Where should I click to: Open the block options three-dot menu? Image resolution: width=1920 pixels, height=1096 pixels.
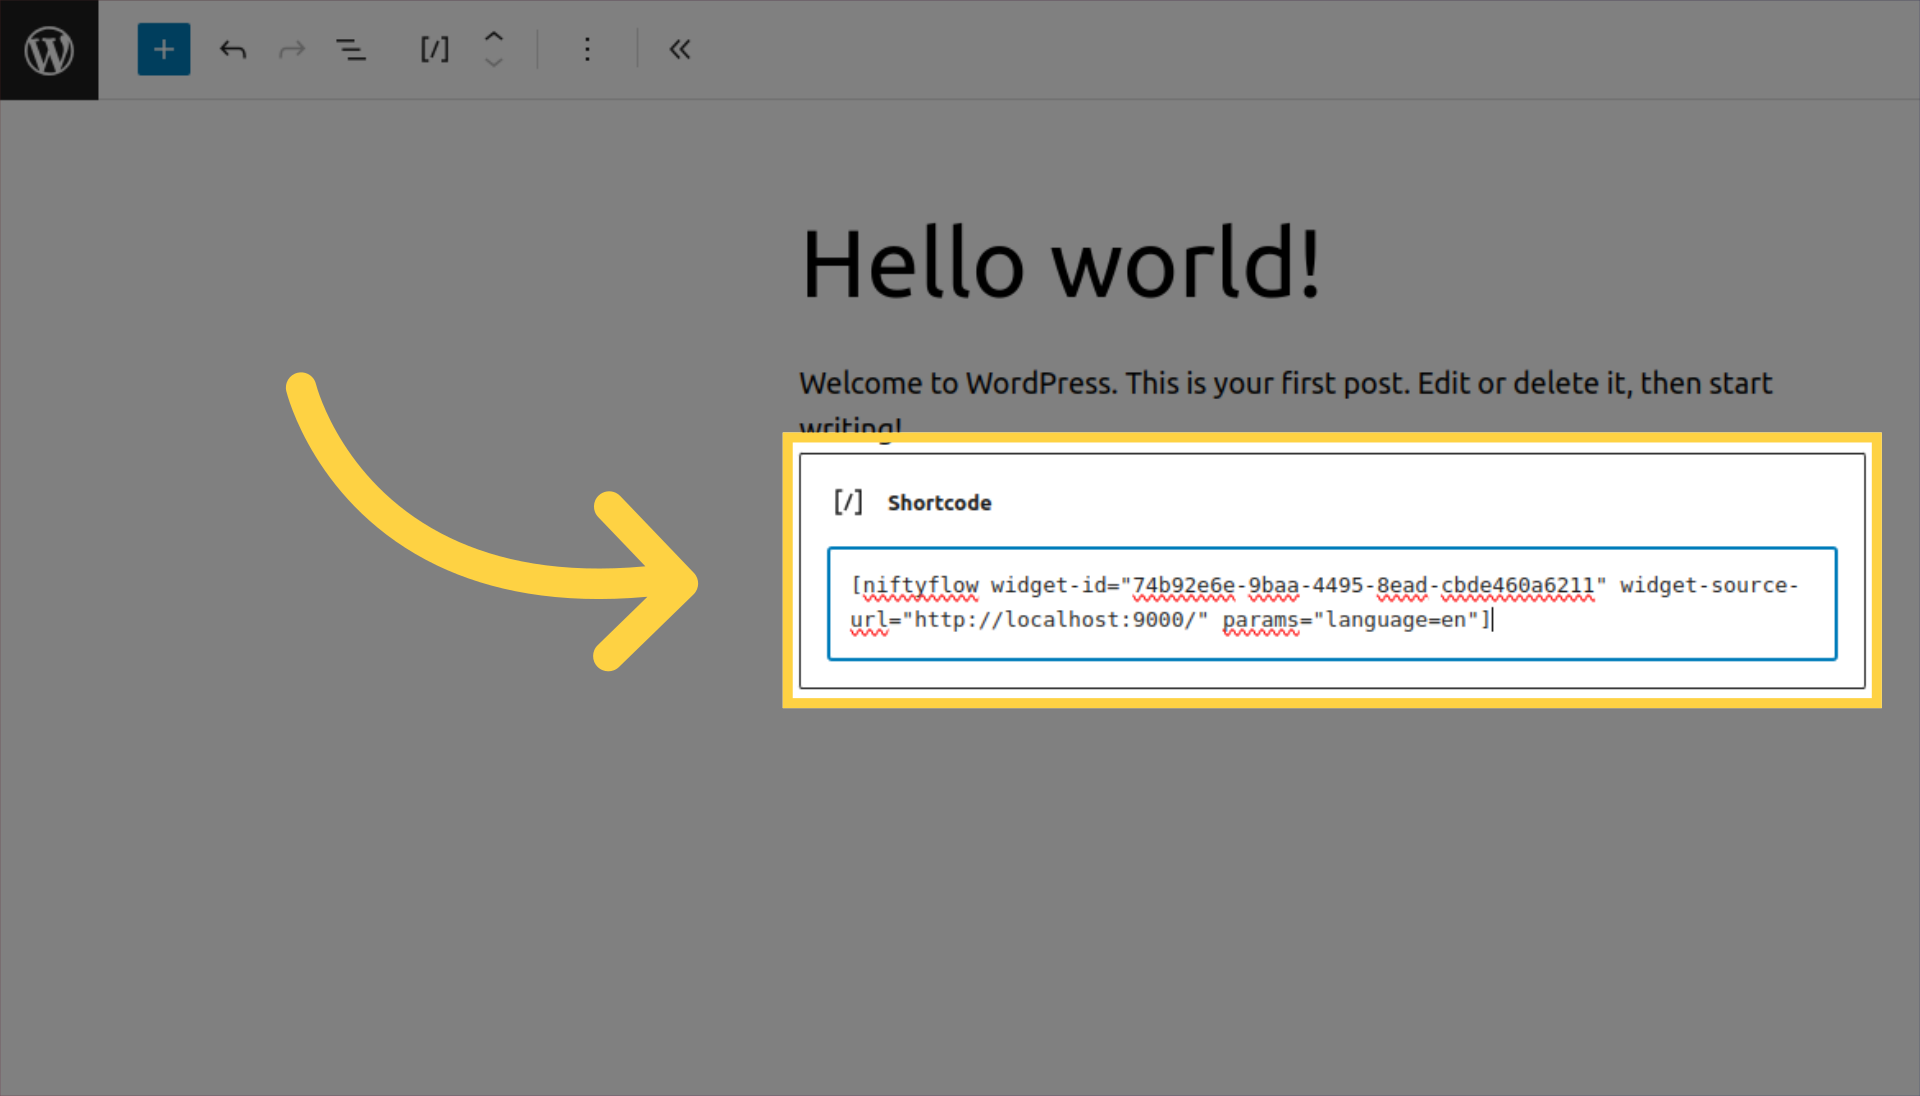(587, 49)
